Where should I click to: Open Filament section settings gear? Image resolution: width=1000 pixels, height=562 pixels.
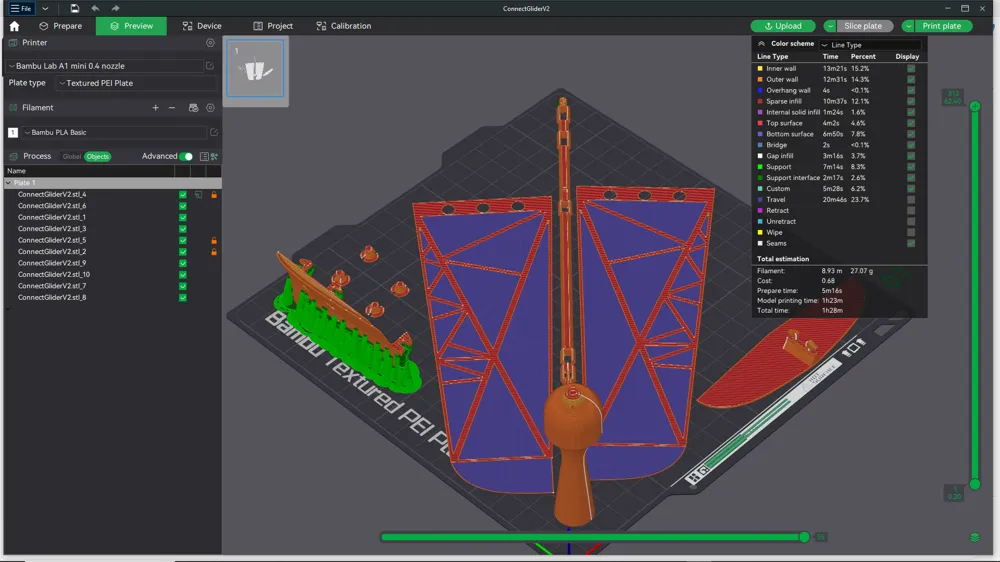(210, 108)
